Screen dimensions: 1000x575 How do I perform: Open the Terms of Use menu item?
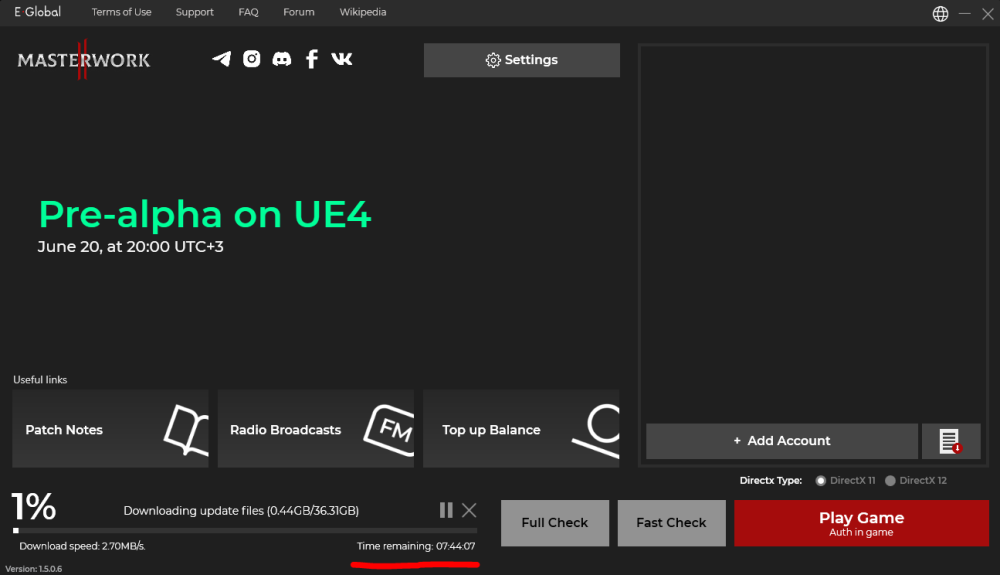point(121,12)
